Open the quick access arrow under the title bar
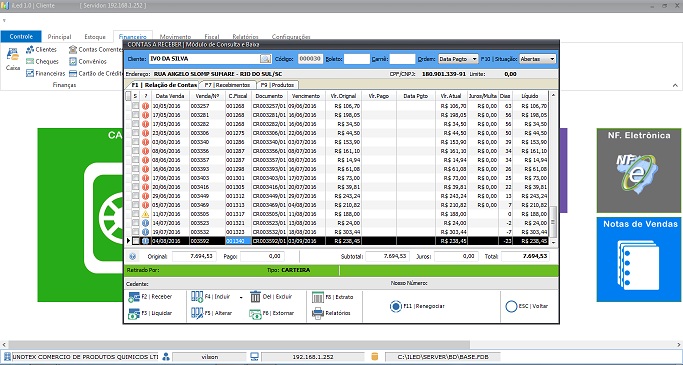 coord(4,20)
